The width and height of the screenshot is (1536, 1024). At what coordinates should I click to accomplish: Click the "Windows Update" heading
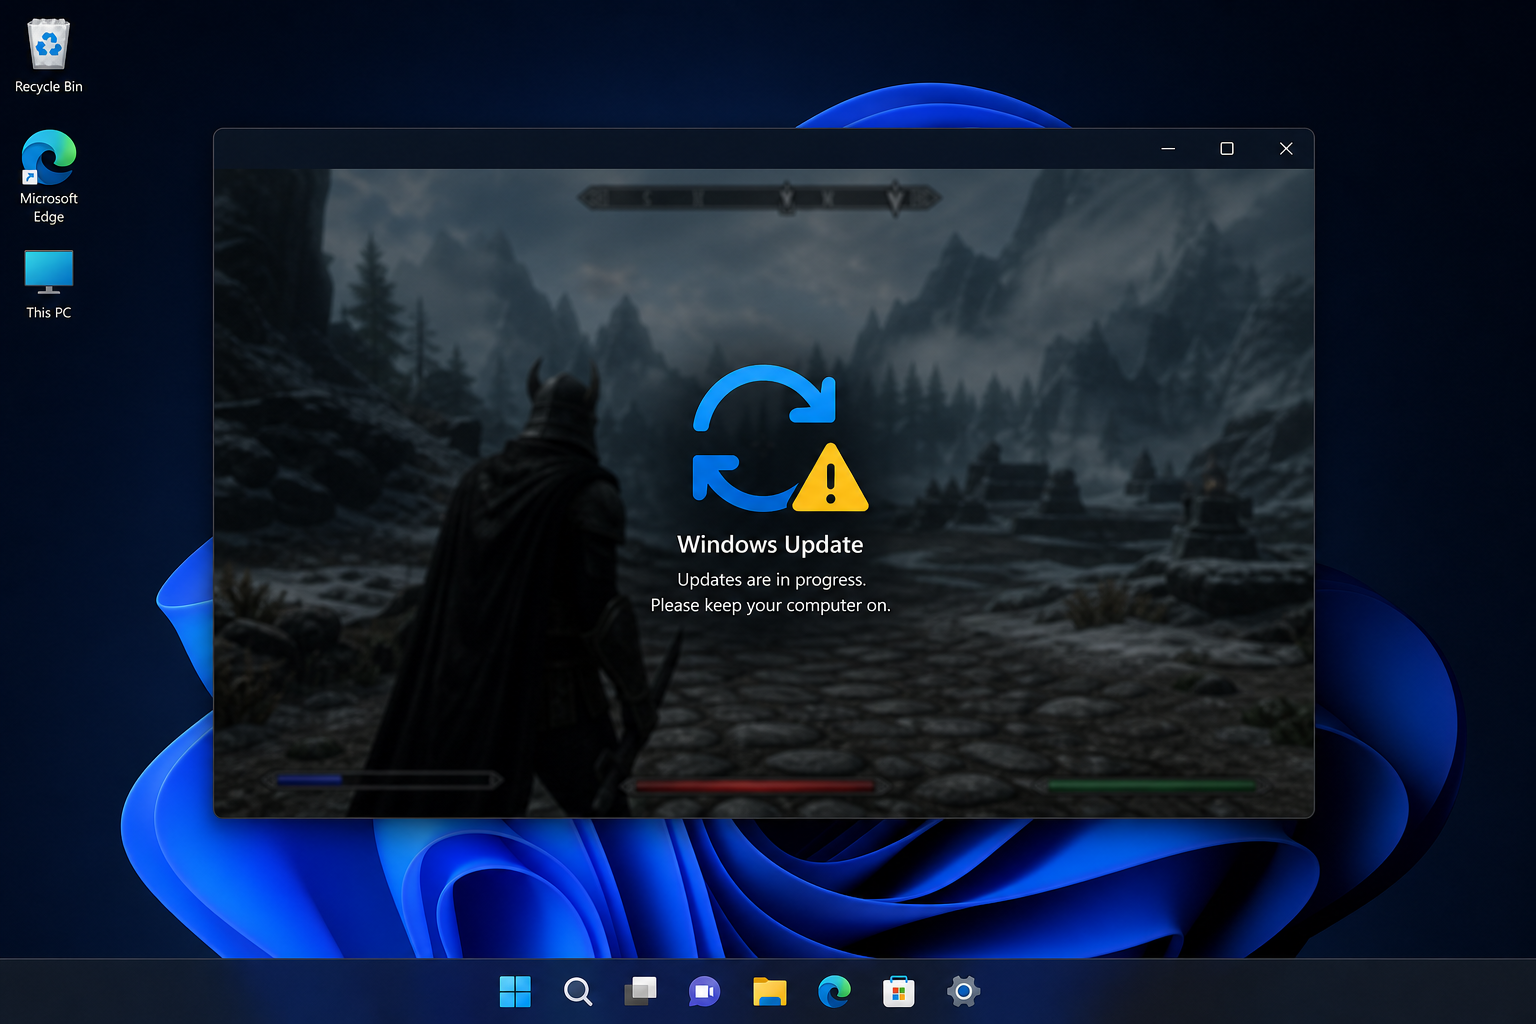click(770, 545)
